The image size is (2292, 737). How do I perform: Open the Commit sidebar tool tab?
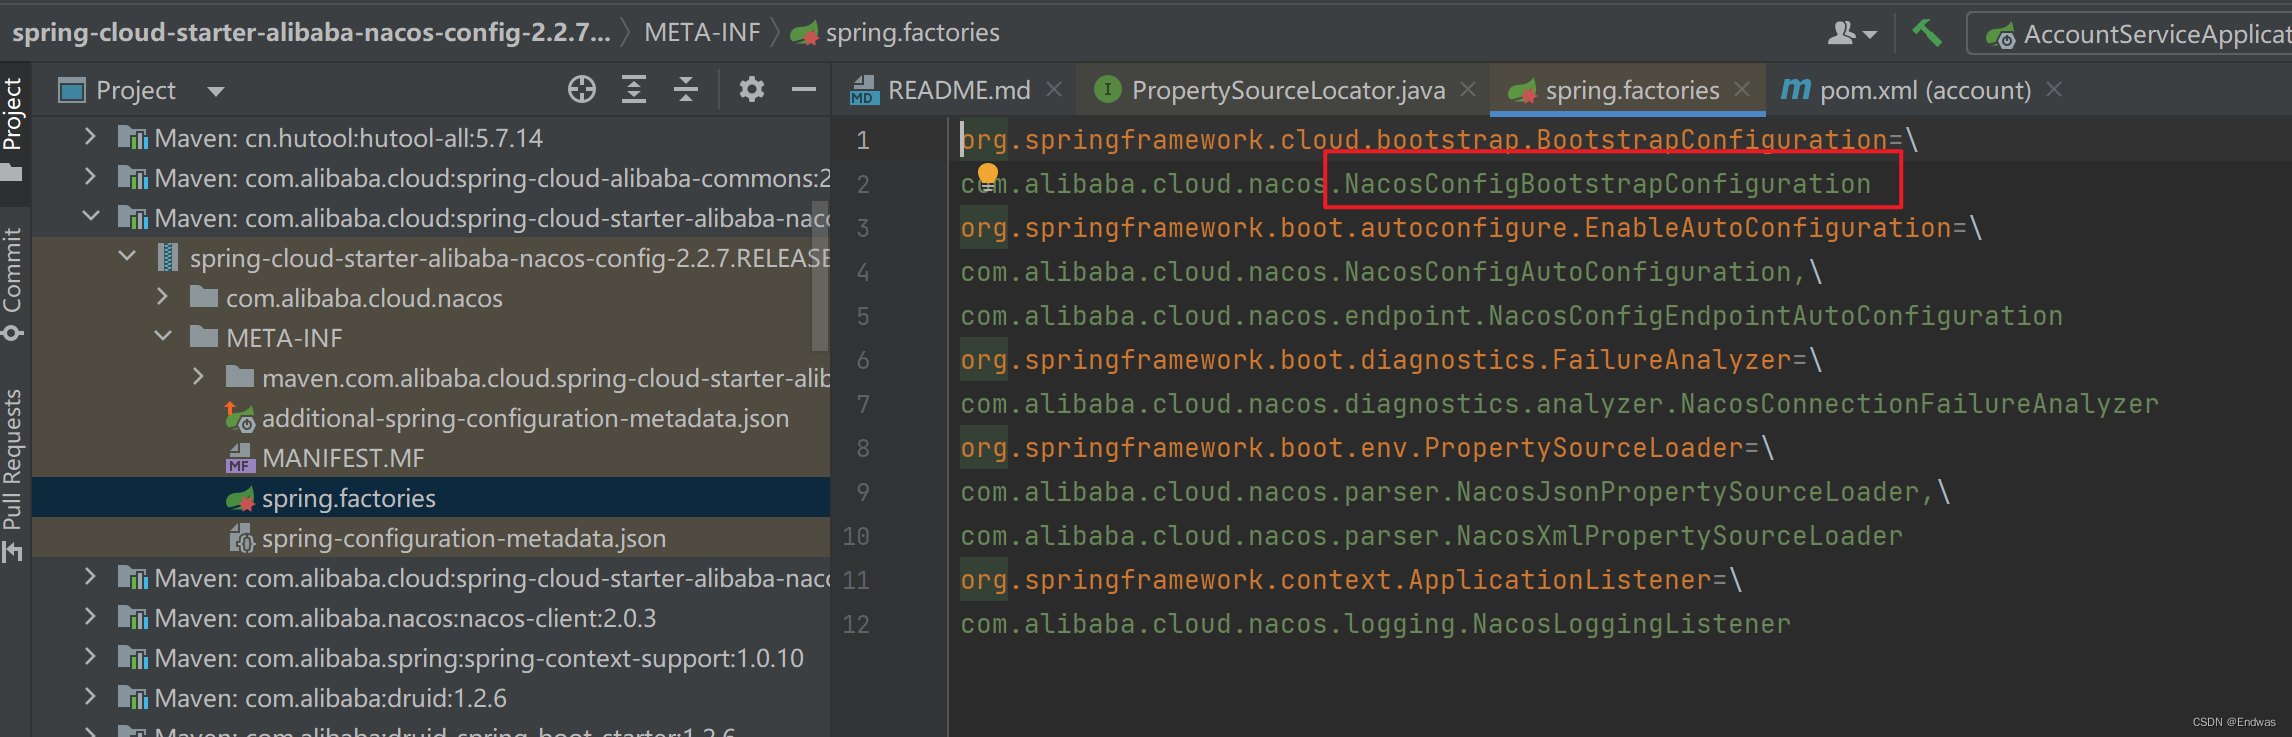13,285
